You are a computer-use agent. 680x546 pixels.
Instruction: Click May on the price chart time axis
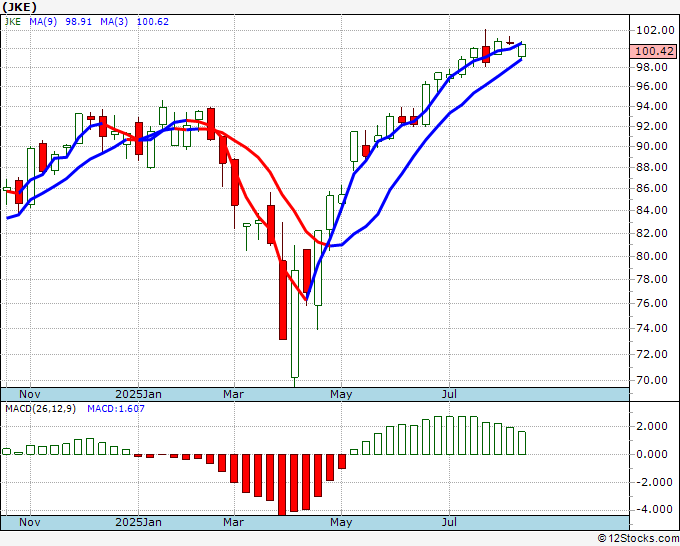click(x=341, y=394)
